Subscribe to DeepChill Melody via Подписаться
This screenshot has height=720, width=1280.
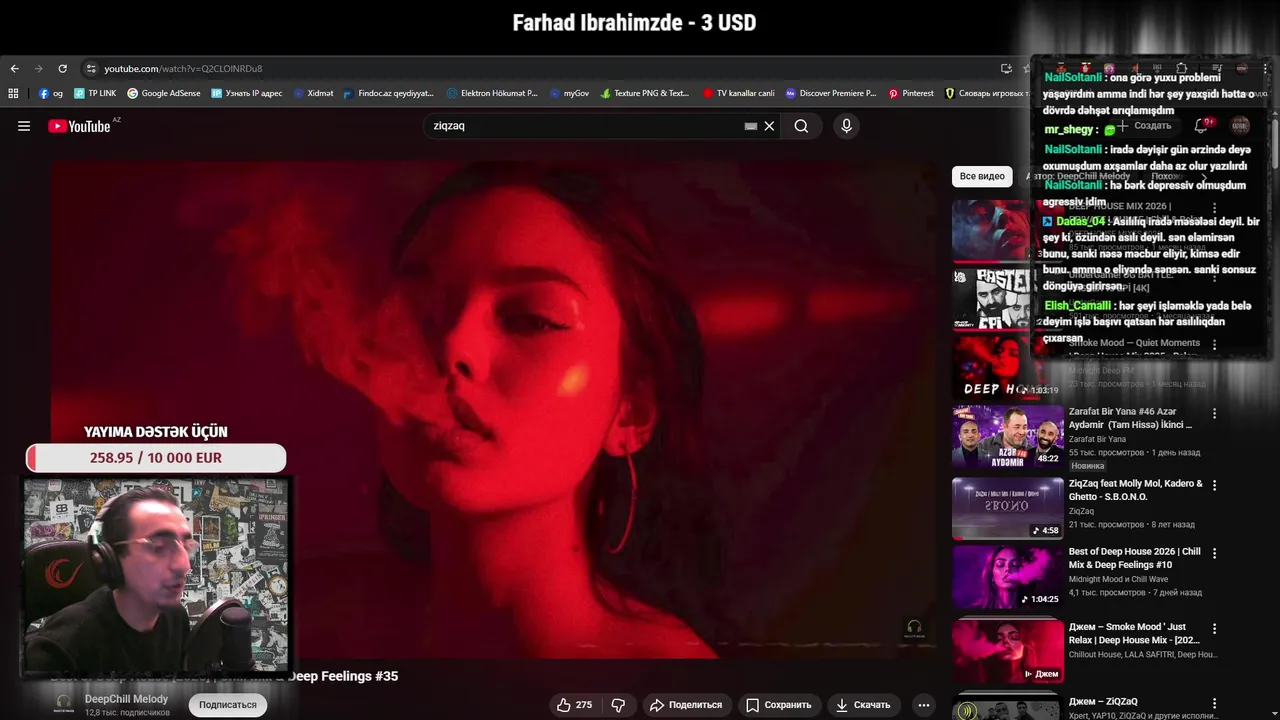(228, 705)
